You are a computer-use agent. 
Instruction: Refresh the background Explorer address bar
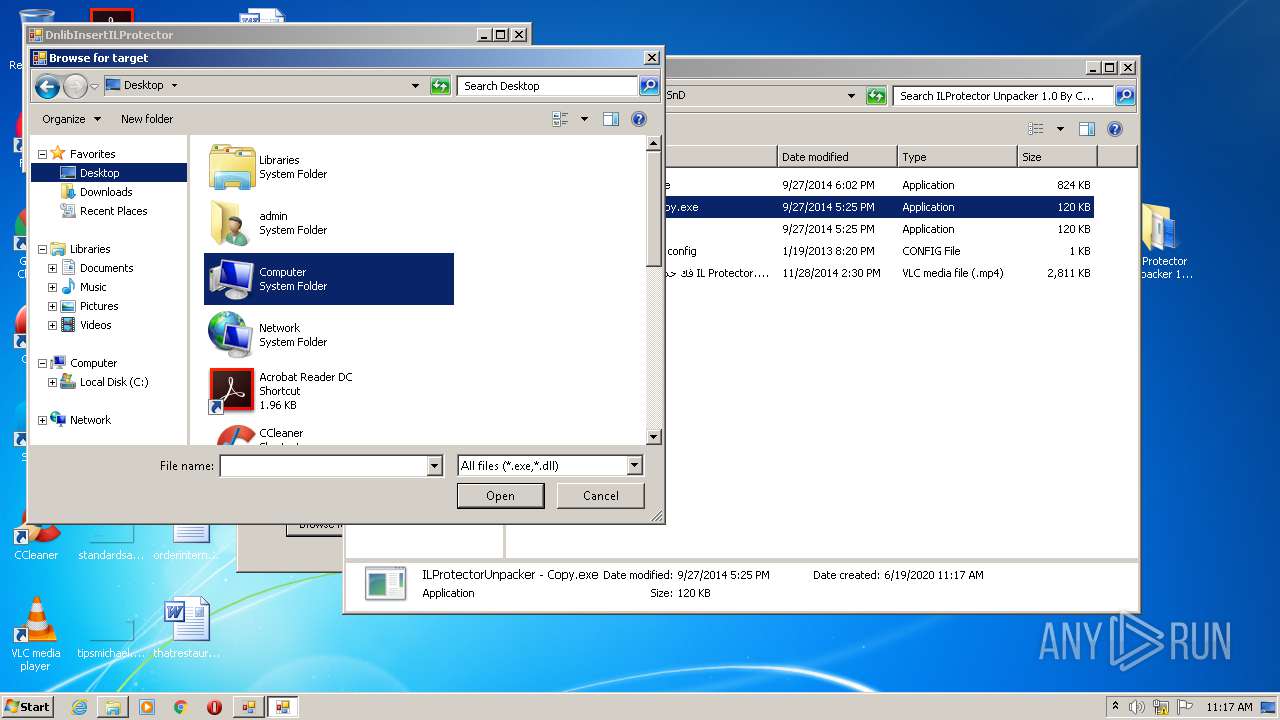point(876,96)
